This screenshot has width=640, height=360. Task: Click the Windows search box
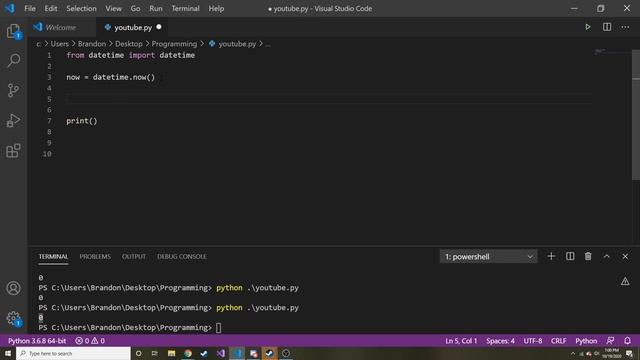point(73,353)
